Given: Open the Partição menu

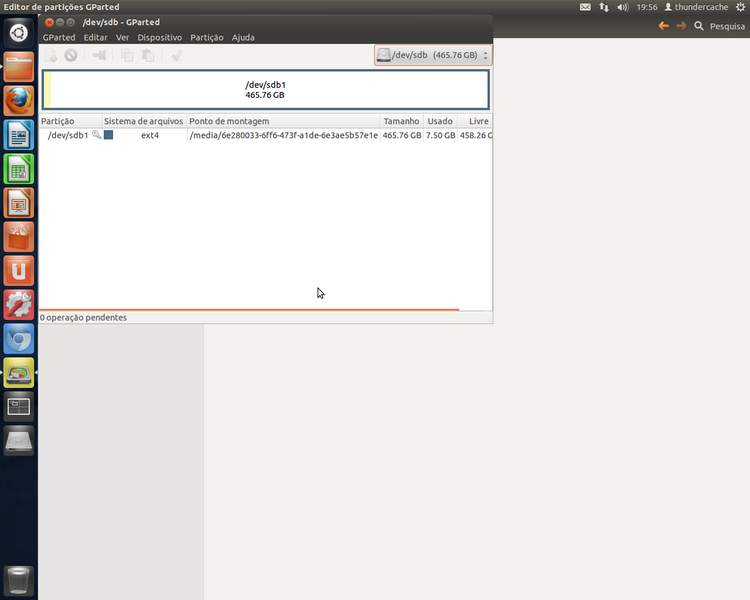Looking at the screenshot, I should coord(207,37).
